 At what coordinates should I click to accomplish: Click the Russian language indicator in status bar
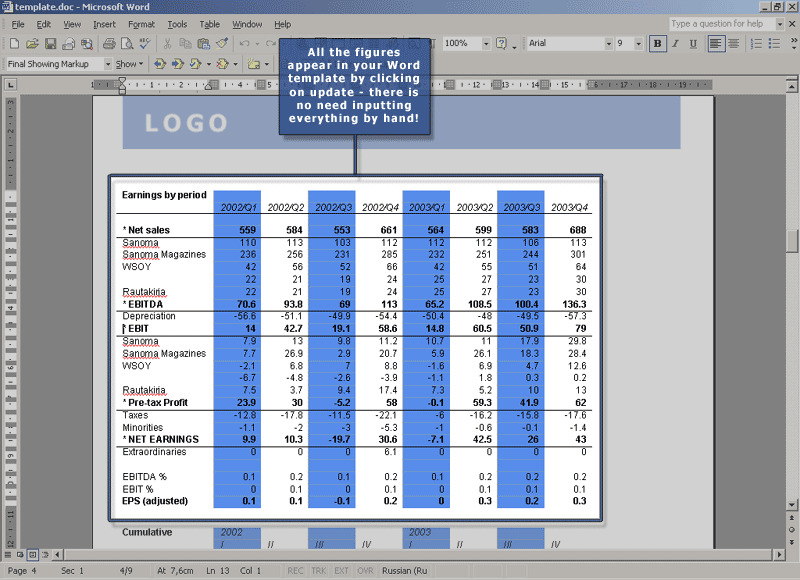(x=405, y=571)
